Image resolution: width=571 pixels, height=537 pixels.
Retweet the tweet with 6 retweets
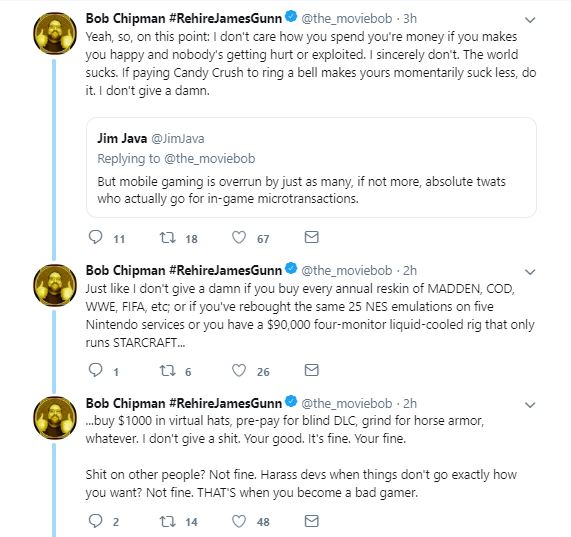pyautogui.click(x=168, y=371)
